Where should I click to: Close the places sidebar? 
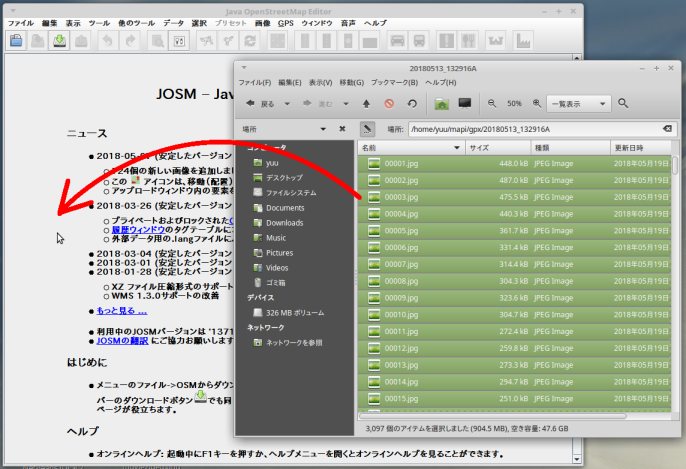pos(342,129)
